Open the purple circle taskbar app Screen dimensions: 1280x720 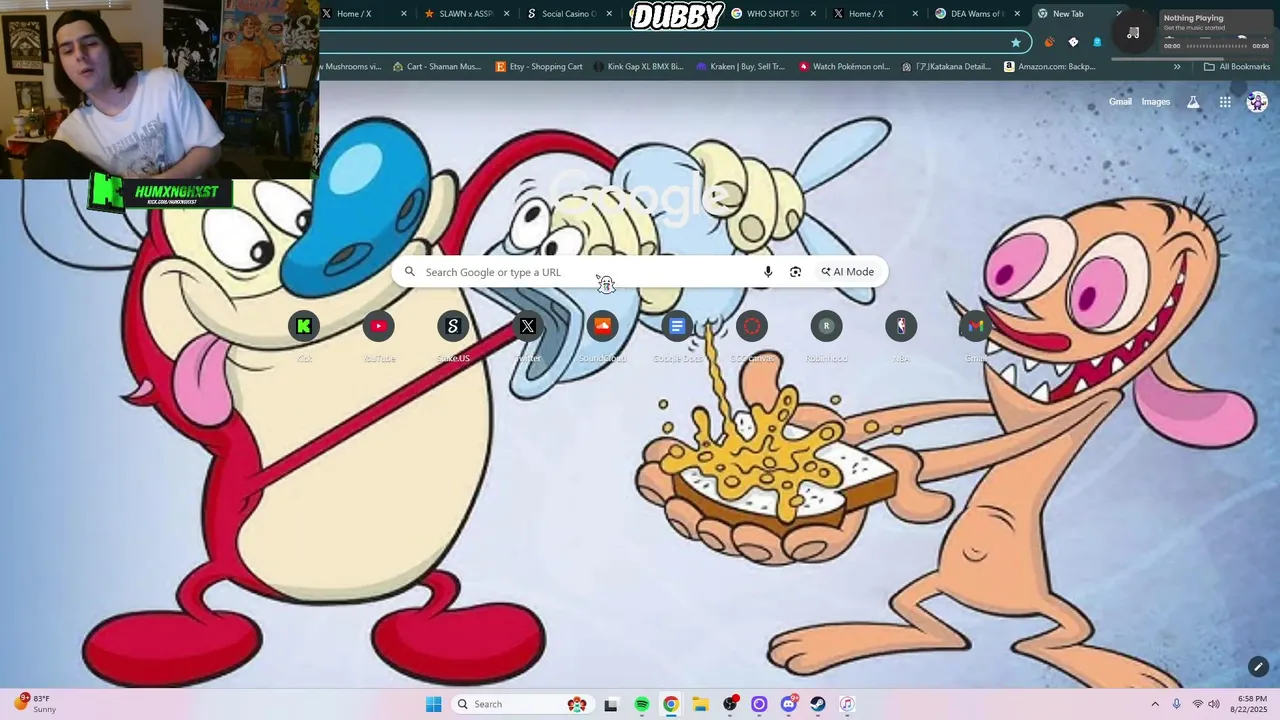[x=759, y=704]
